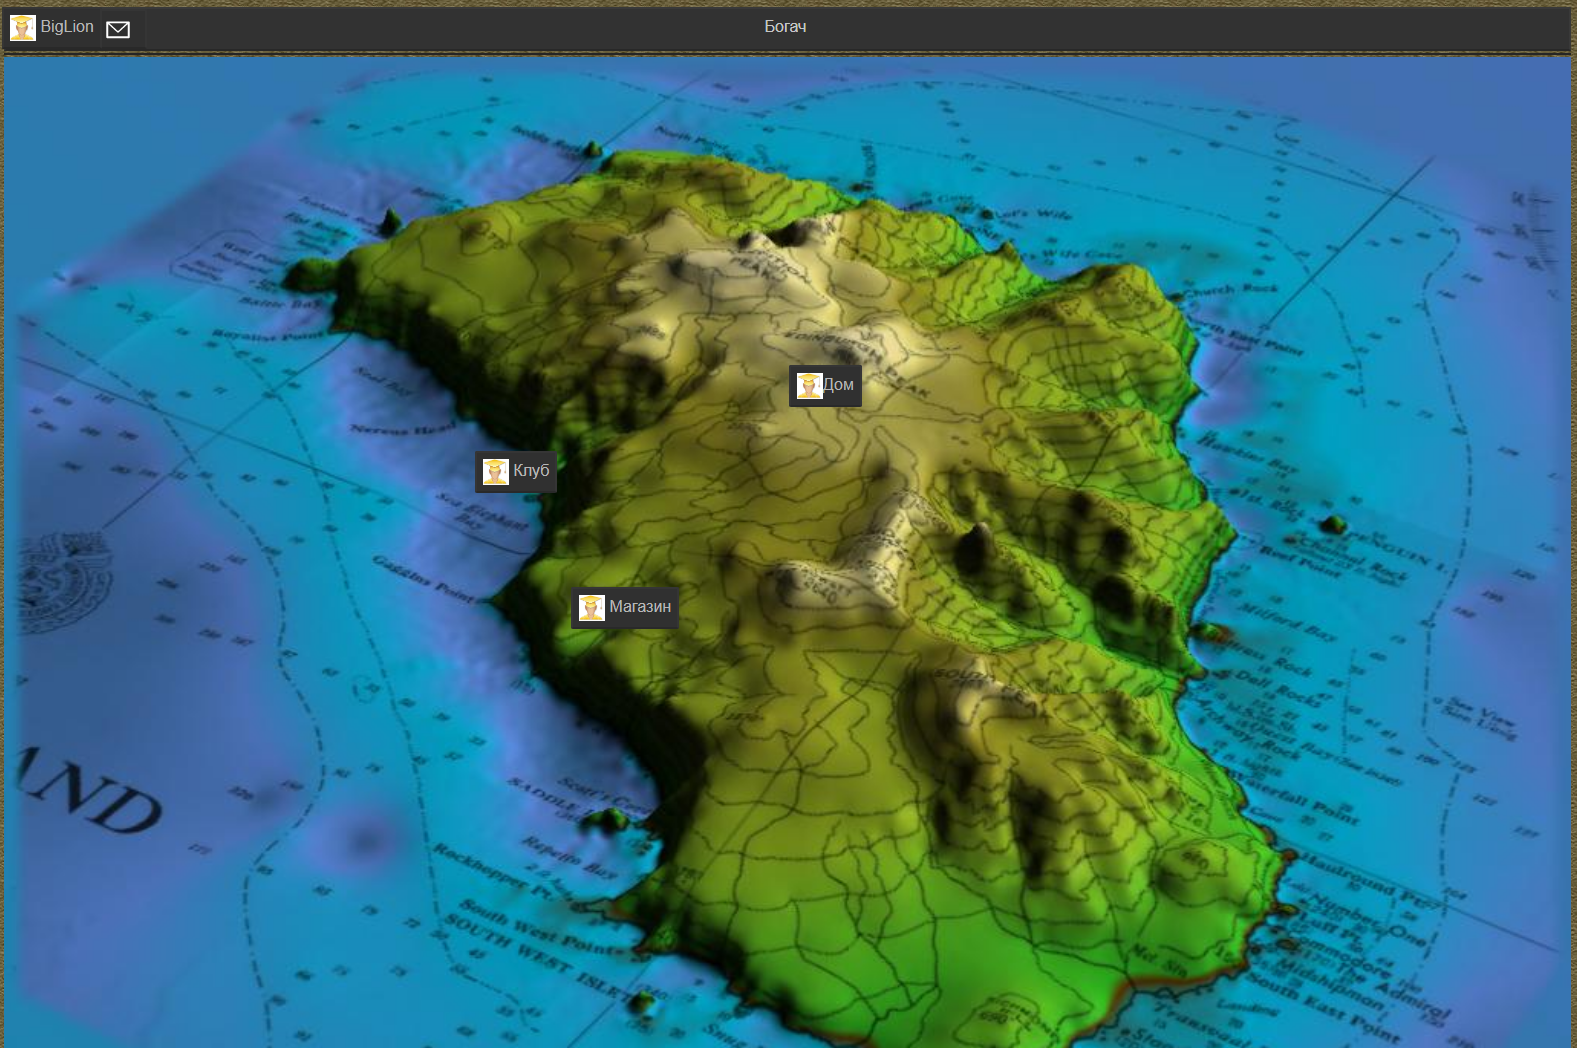Click the BigLion profile avatar

click(23, 28)
